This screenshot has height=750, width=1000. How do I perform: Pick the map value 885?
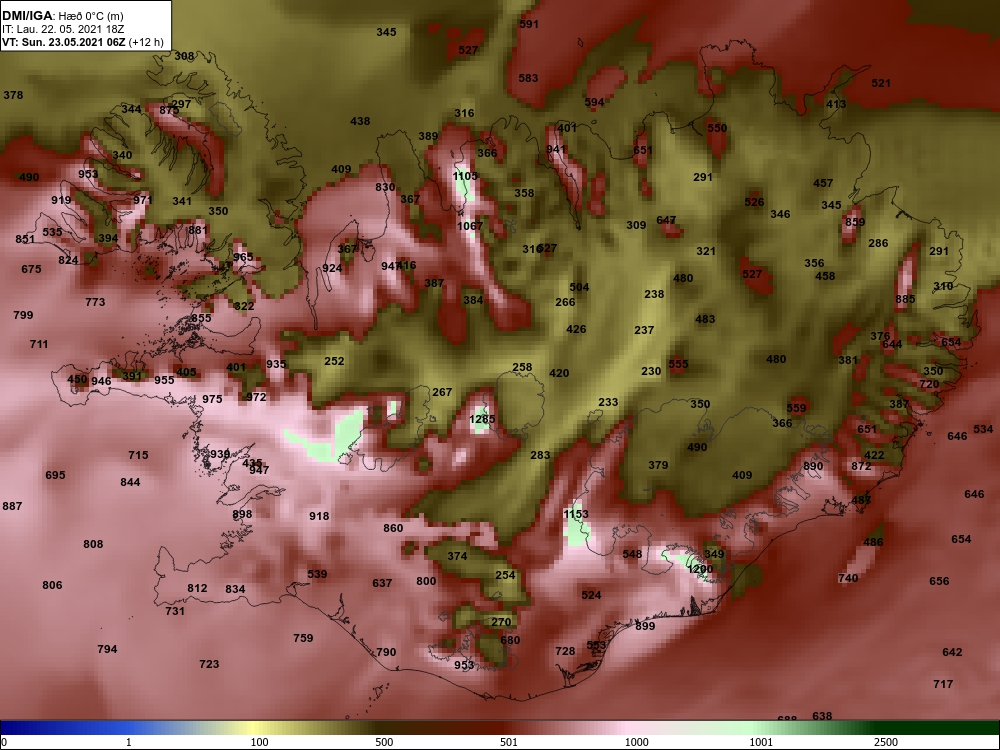[905, 299]
